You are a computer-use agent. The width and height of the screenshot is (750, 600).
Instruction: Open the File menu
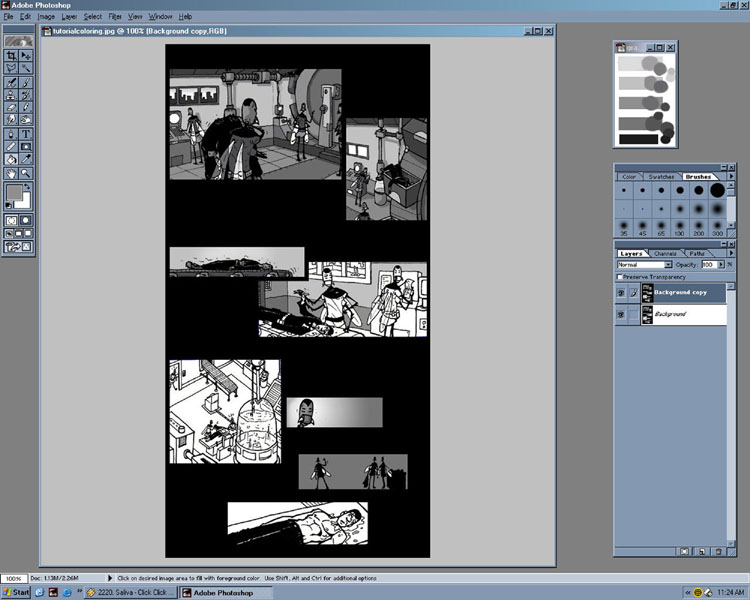click(x=8, y=16)
